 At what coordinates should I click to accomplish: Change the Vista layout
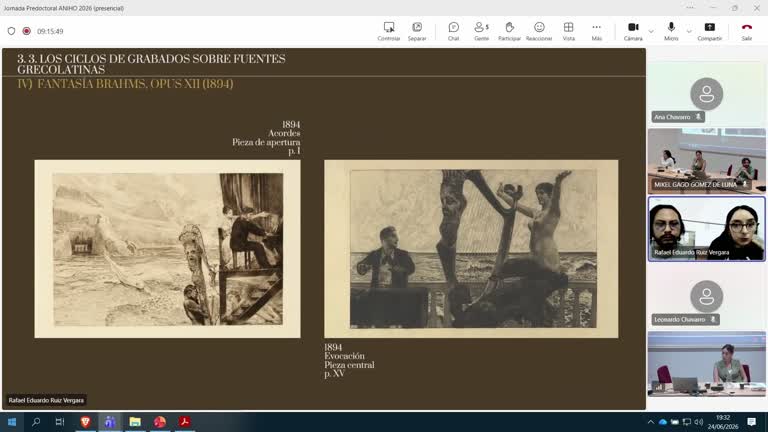569,31
